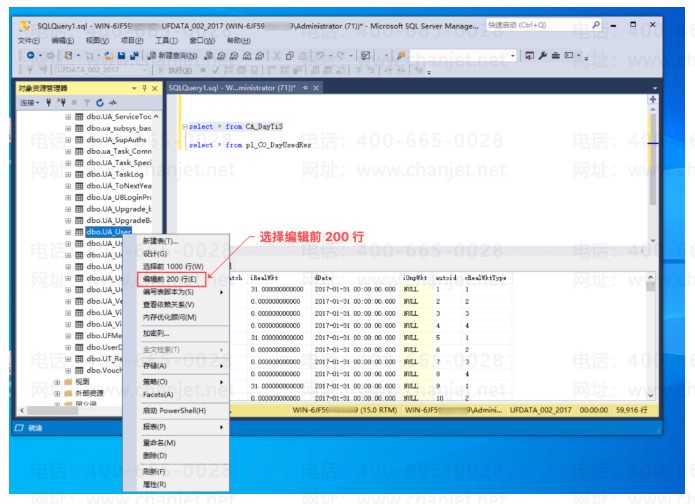Open the 窗口(W) menu
695x504 pixels.
202,40
